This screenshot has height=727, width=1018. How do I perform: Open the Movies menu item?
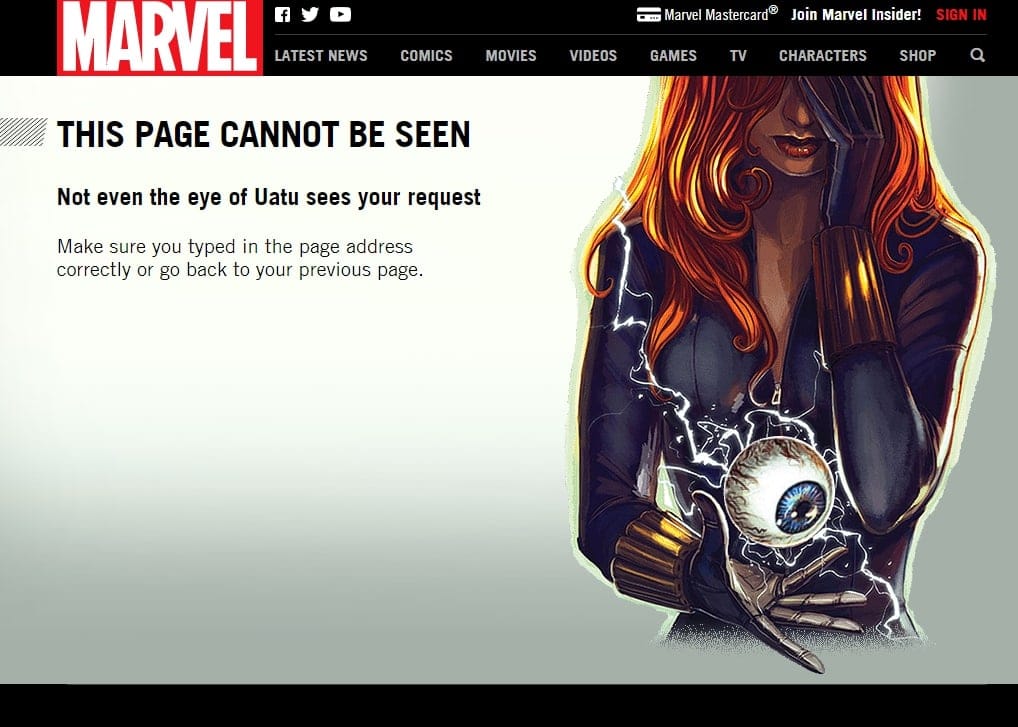coord(511,56)
